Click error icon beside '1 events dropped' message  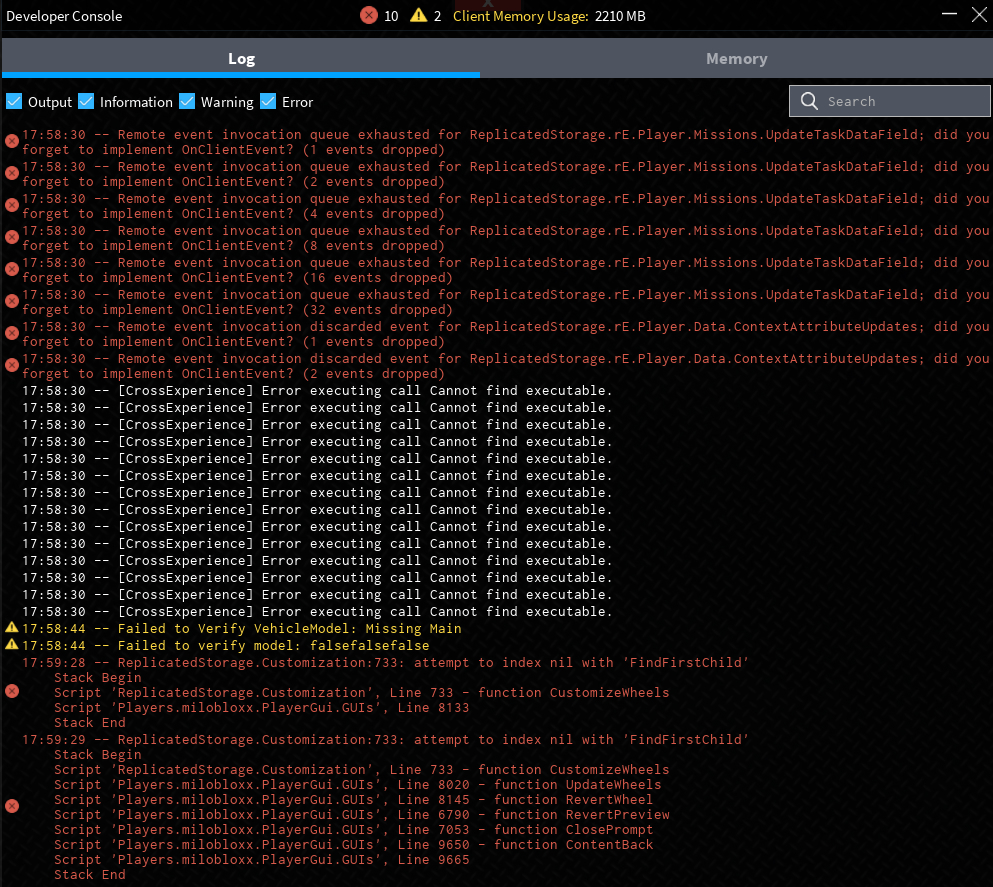[x=12, y=141]
